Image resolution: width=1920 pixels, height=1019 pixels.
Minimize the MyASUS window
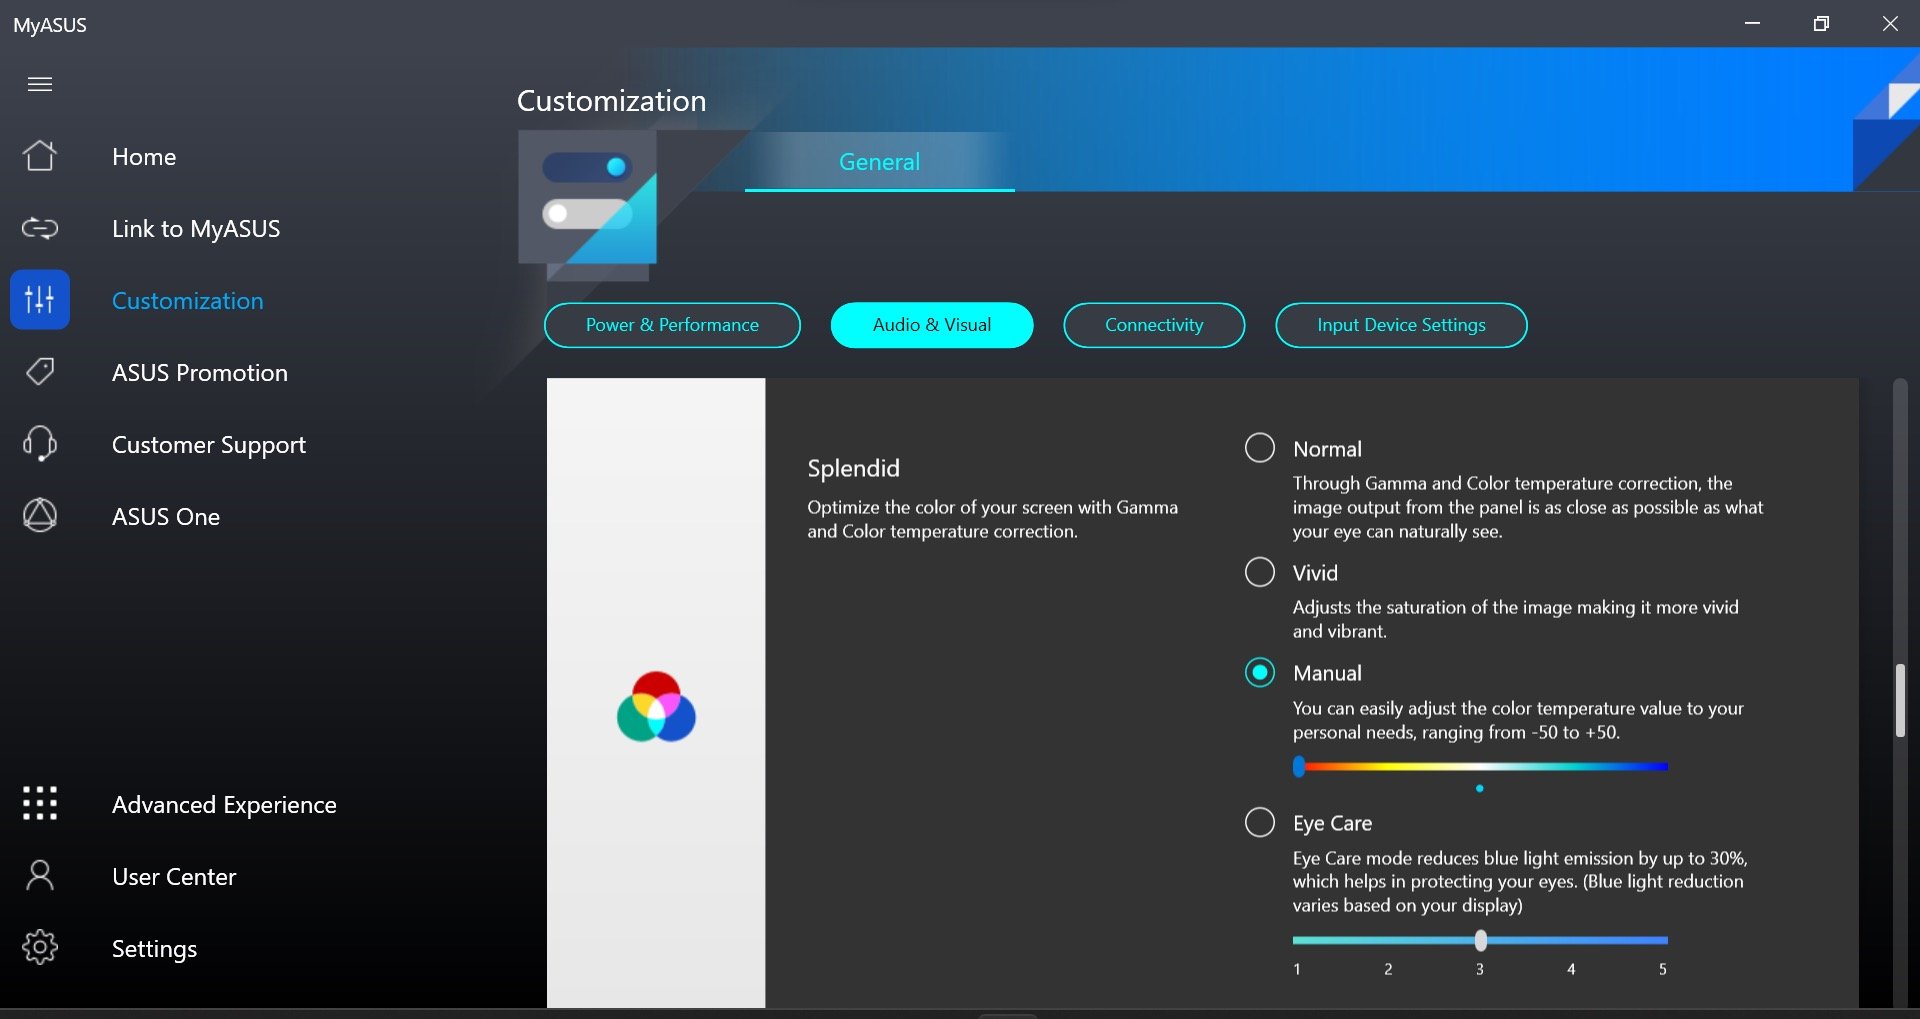1752,23
